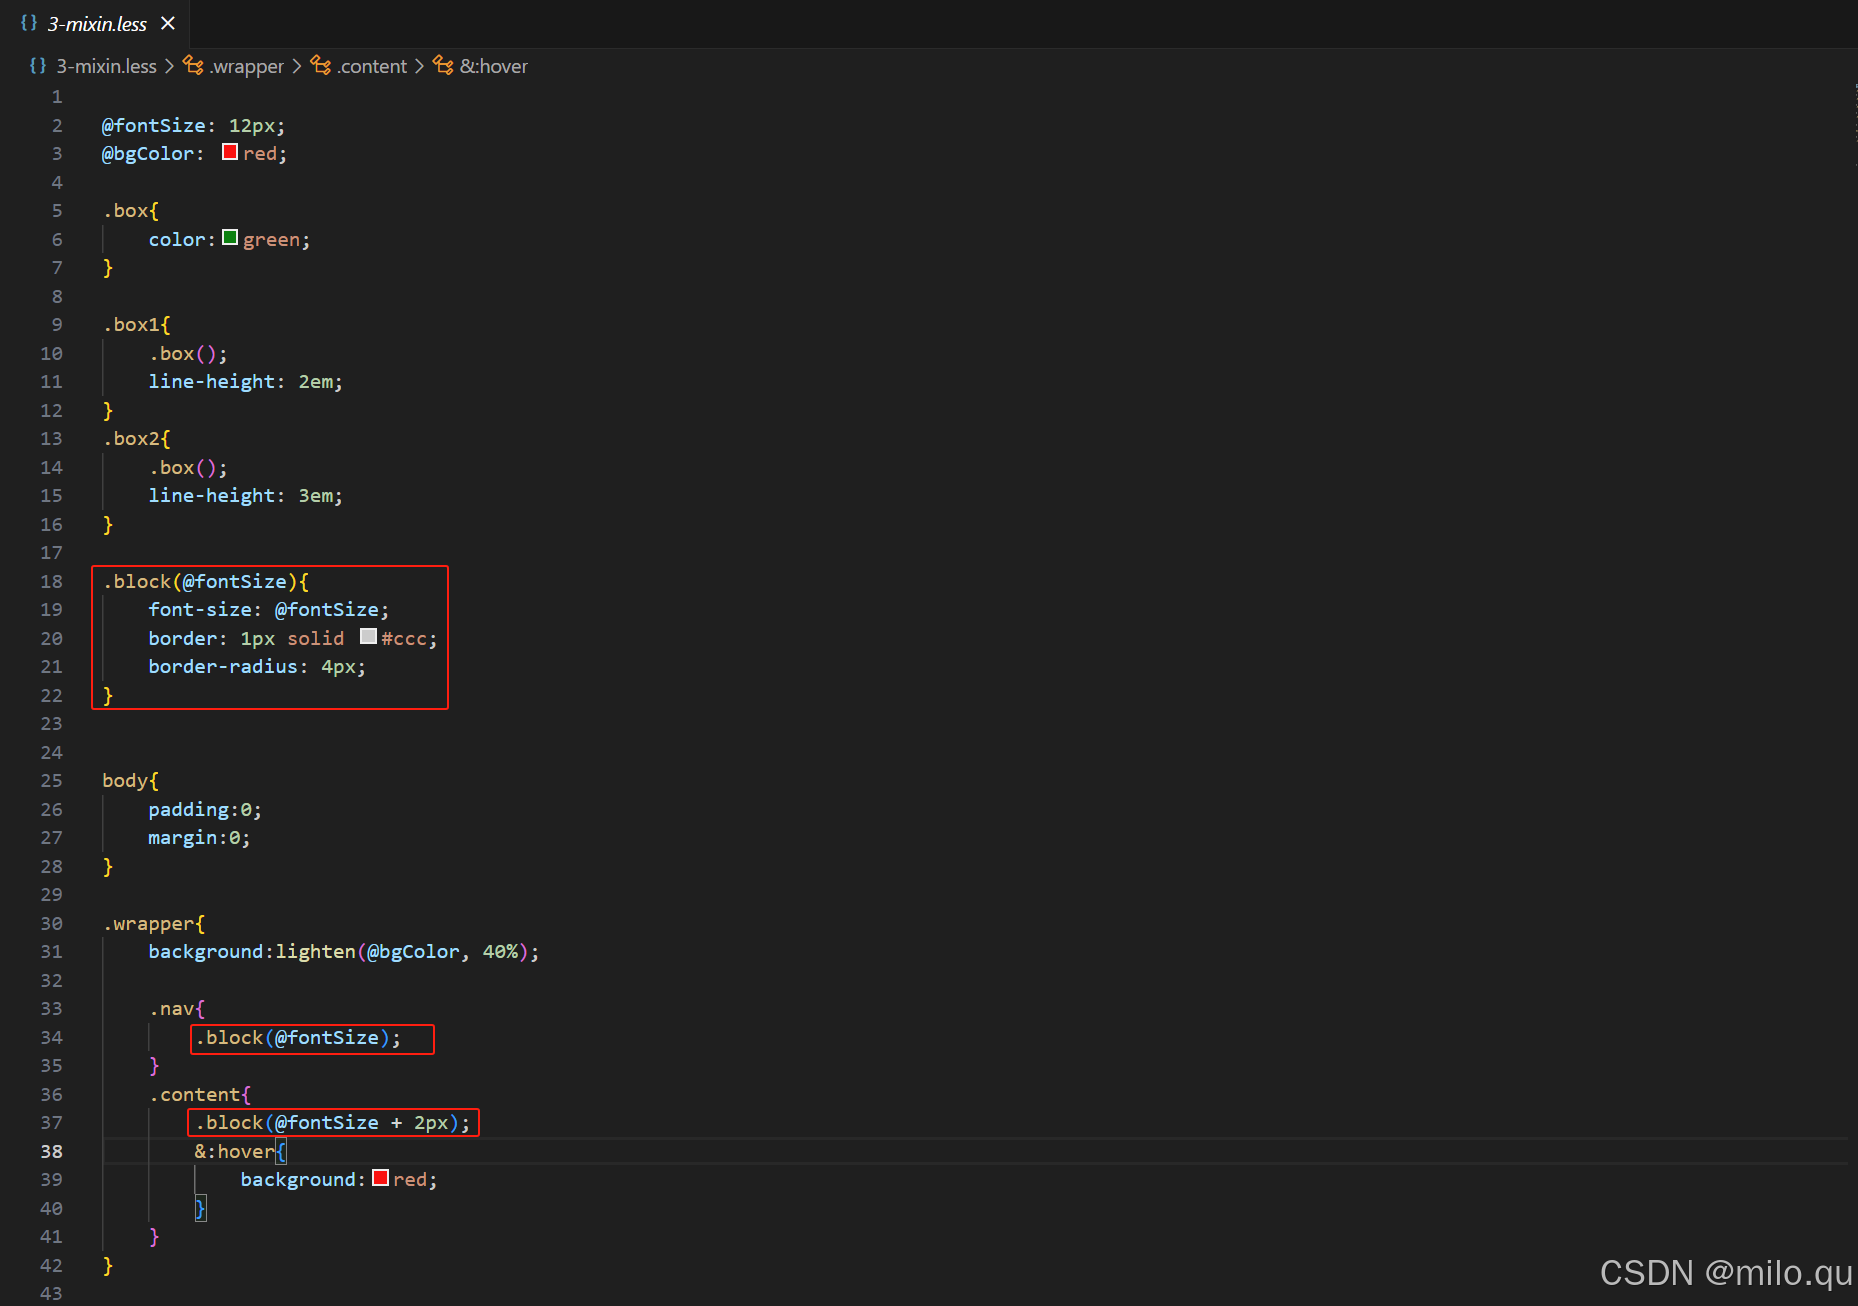Click line number 30 in gutter

coord(51,923)
